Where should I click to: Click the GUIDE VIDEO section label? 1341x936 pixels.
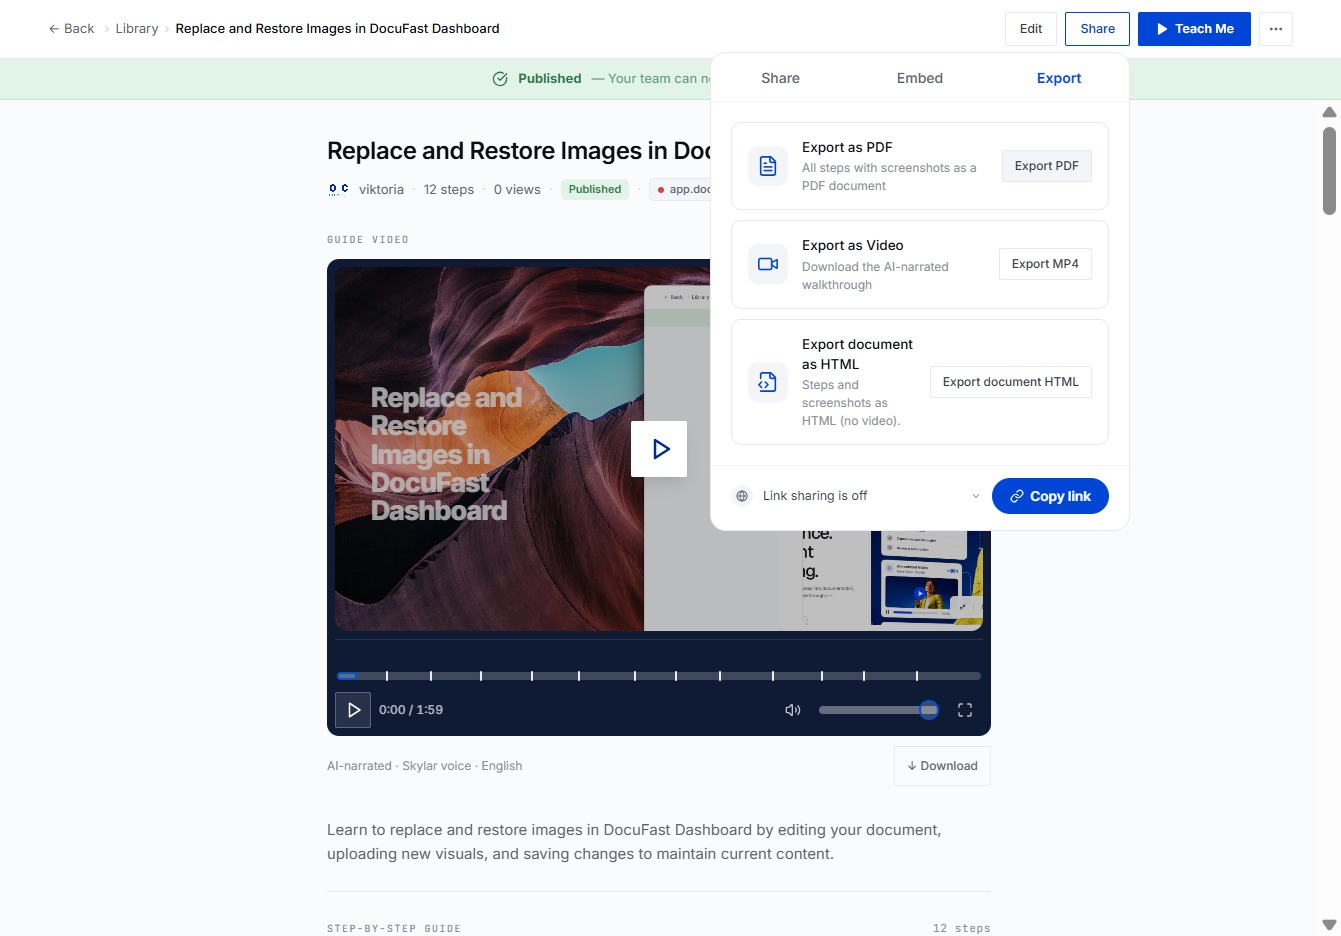pos(368,240)
